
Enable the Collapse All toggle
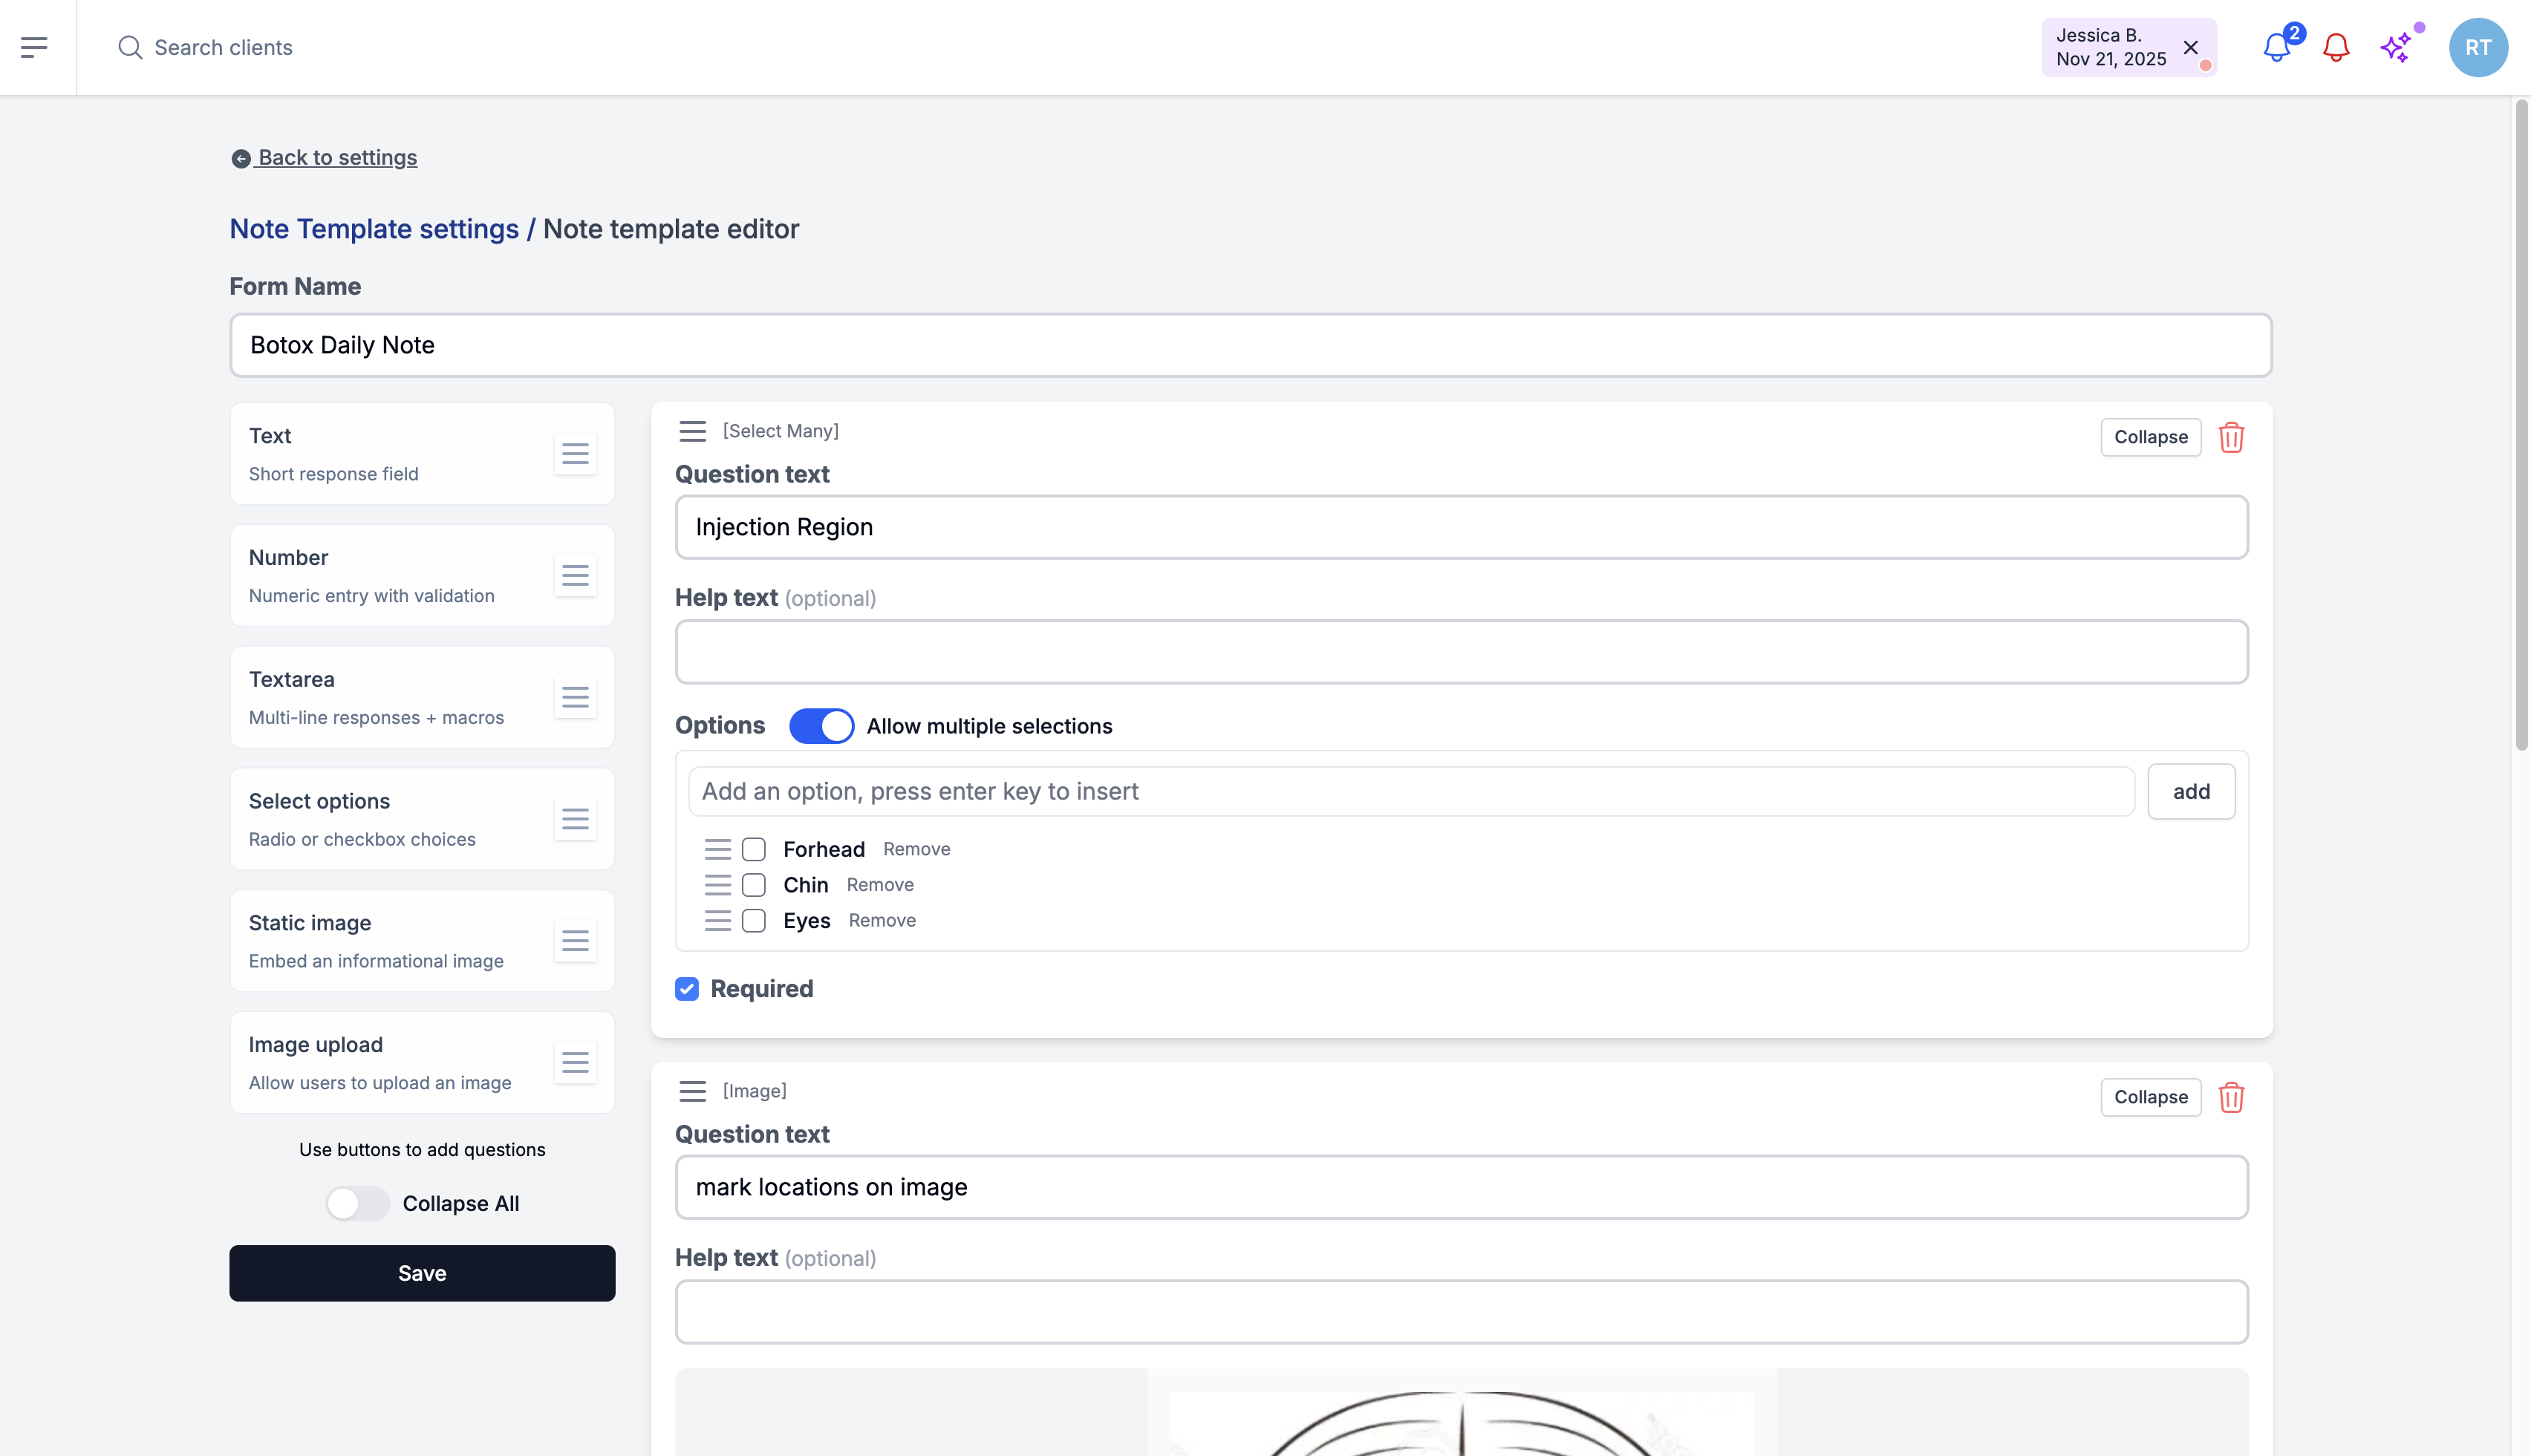(357, 1203)
